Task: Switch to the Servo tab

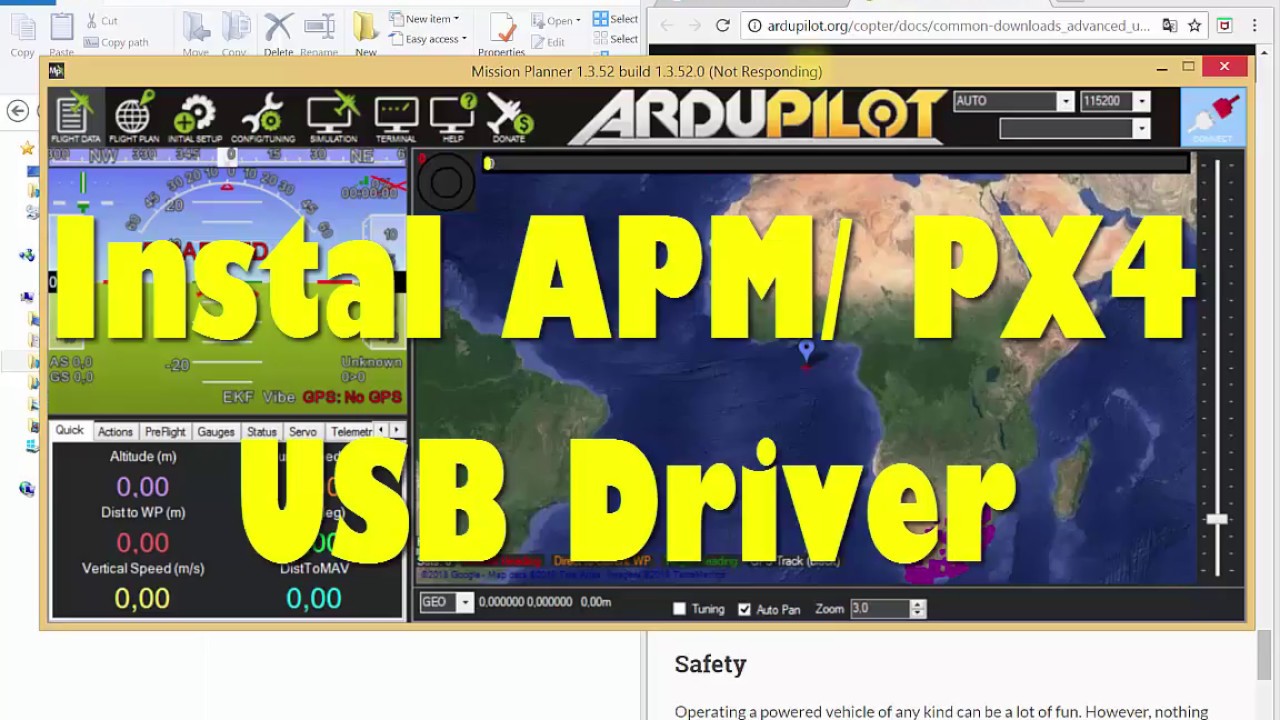Action: pos(303,432)
